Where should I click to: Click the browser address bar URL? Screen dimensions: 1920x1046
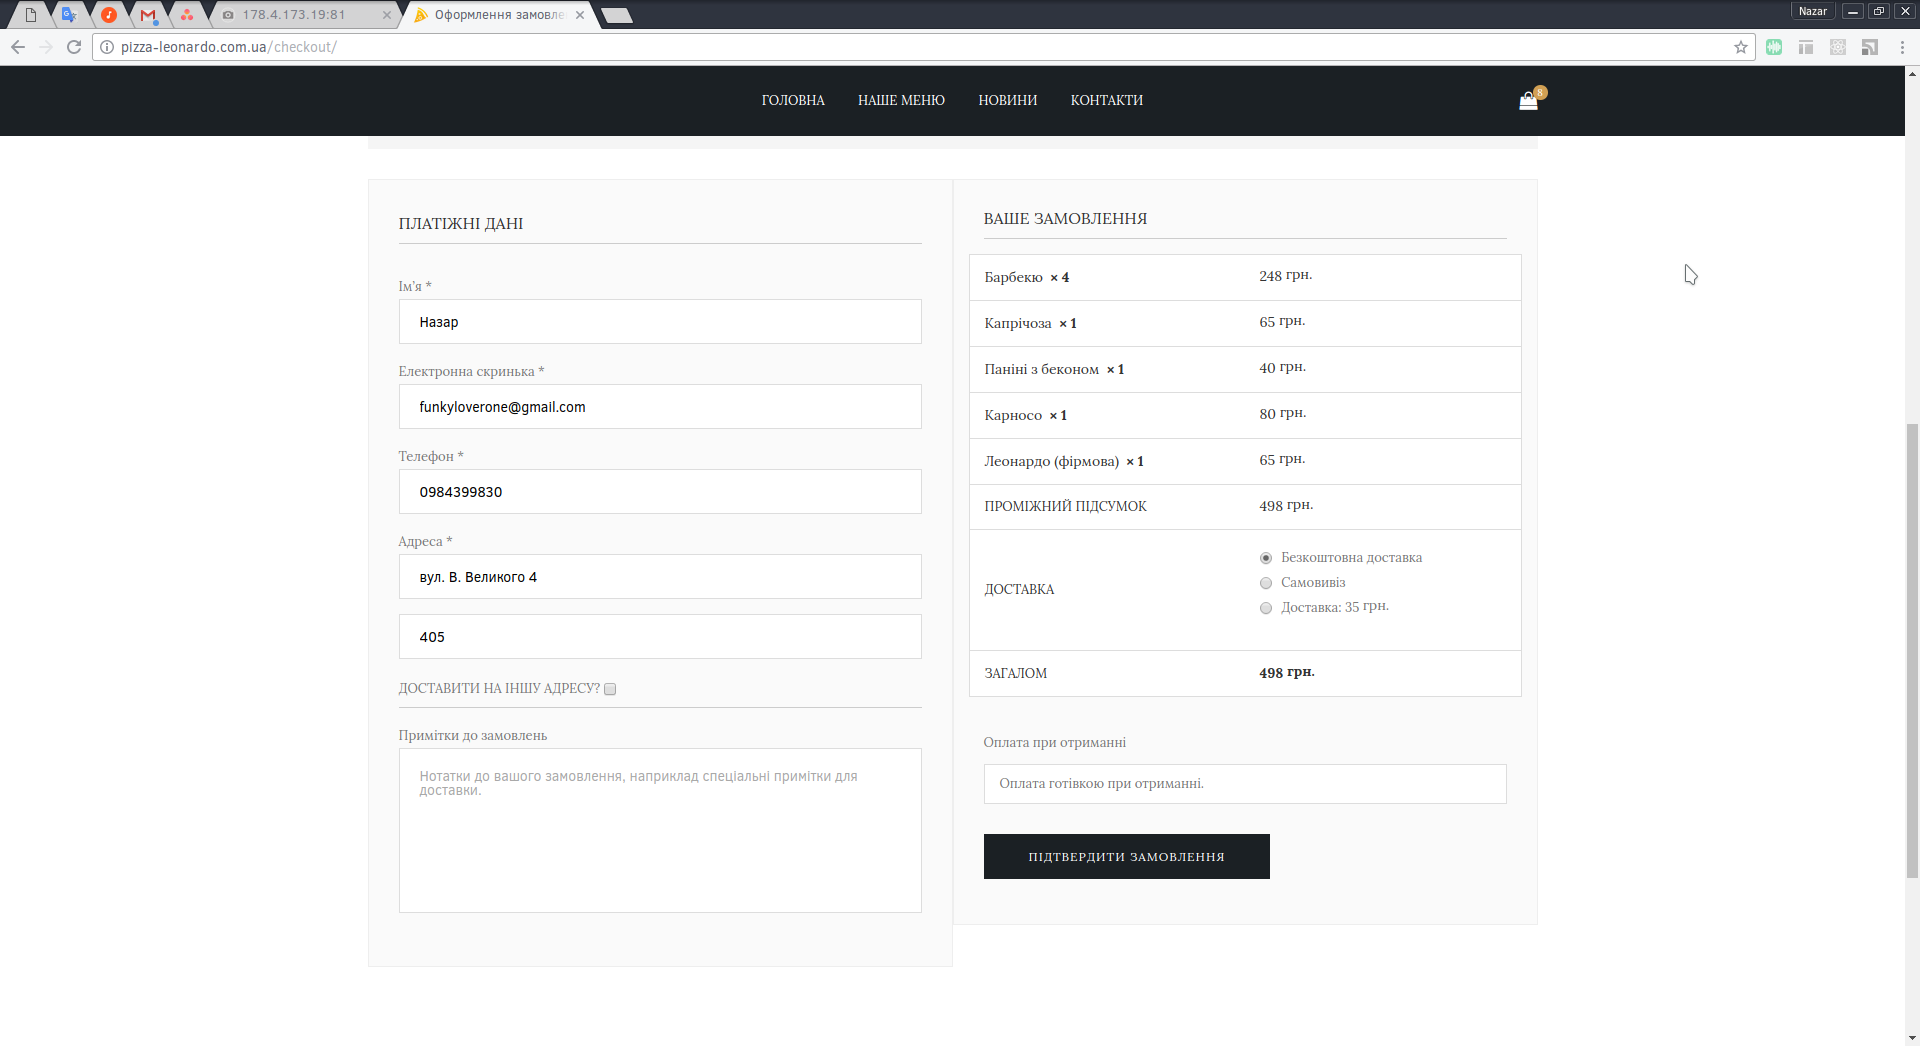click(229, 47)
